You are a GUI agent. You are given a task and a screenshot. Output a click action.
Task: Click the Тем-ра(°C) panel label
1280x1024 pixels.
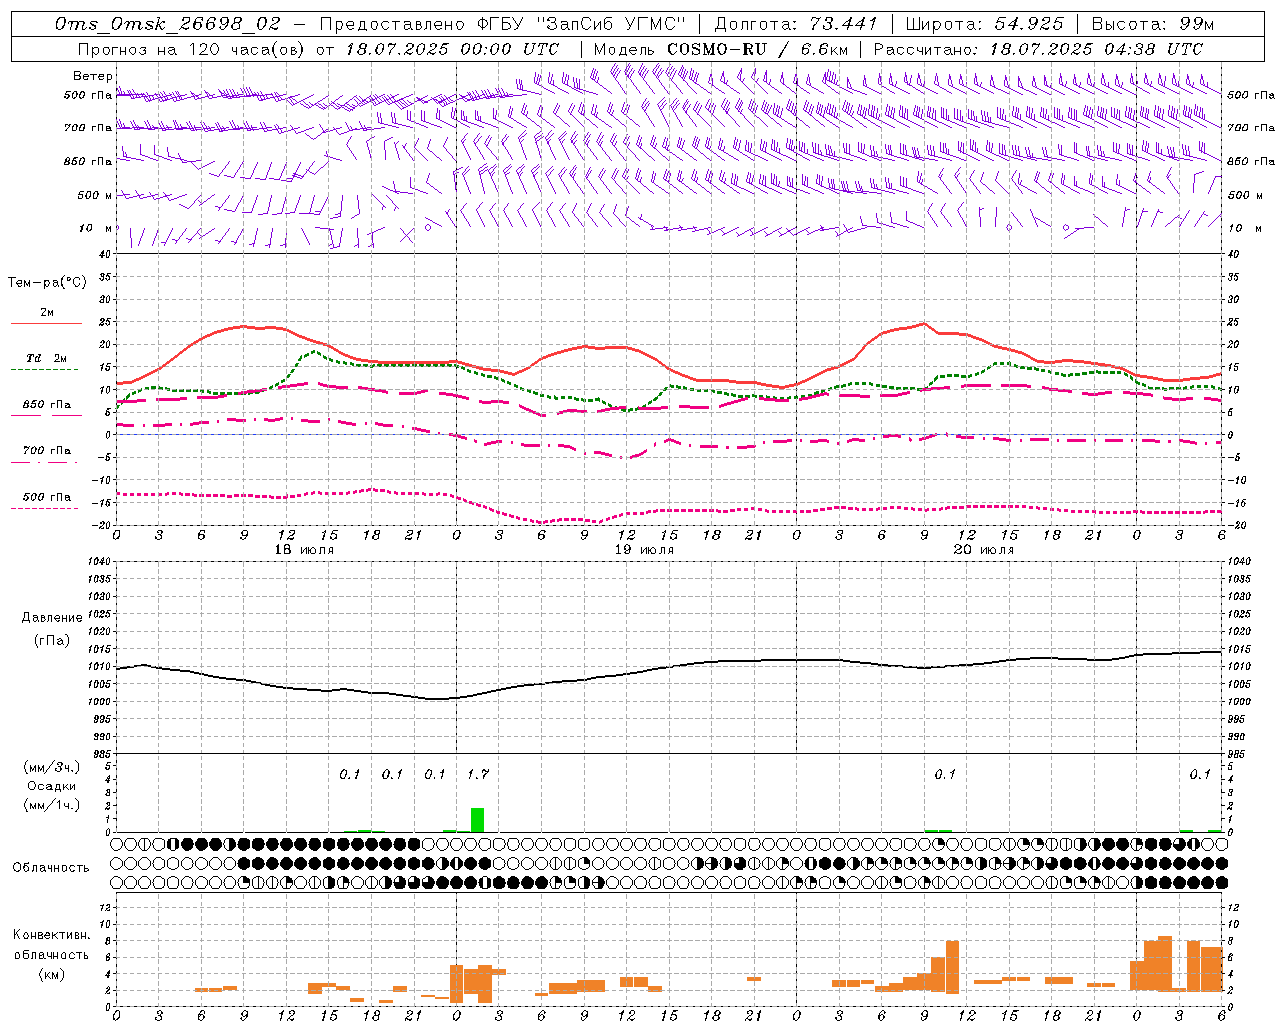click(47, 283)
